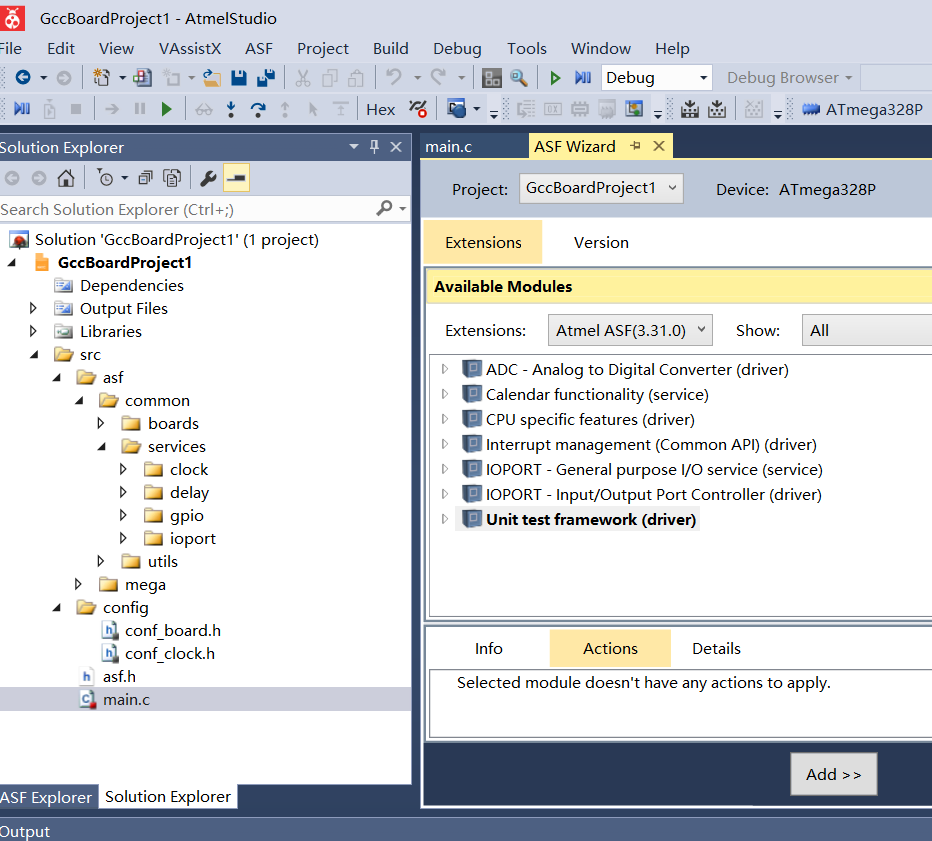The width and height of the screenshot is (932, 841).
Task: Expand the clock folder
Action: click(123, 469)
